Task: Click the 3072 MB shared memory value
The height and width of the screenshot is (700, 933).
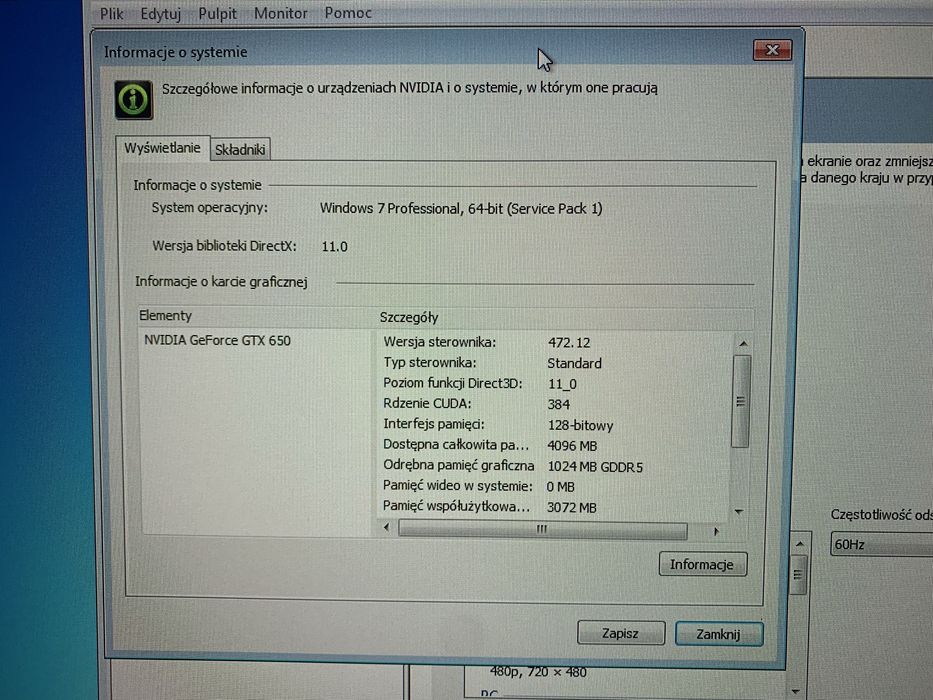Action: coord(571,508)
